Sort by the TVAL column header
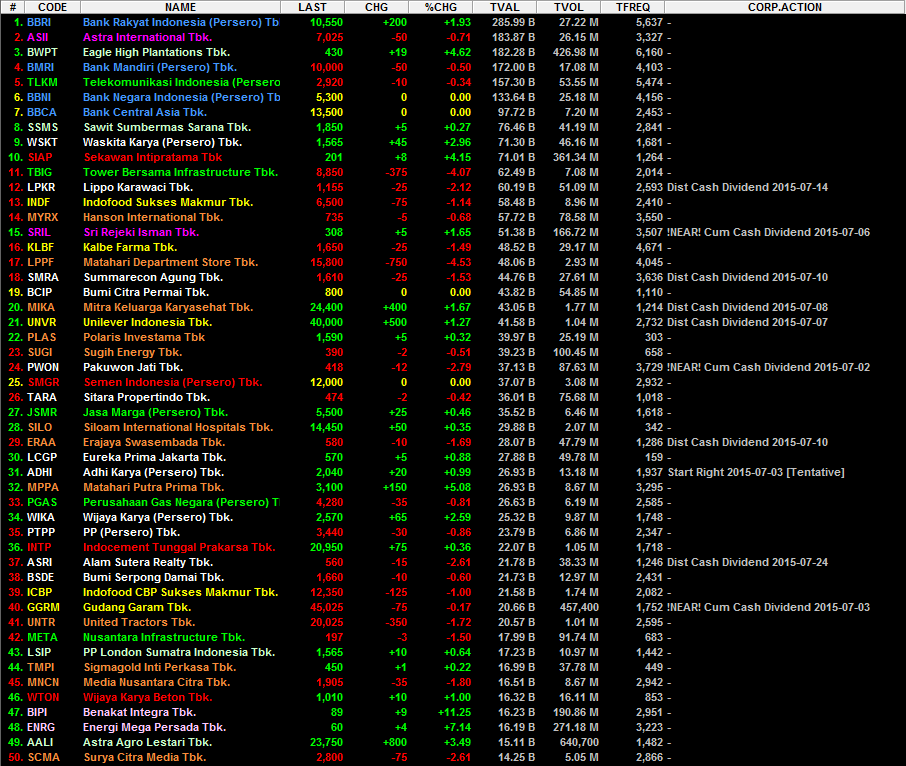906x766 pixels. pos(505,7)
